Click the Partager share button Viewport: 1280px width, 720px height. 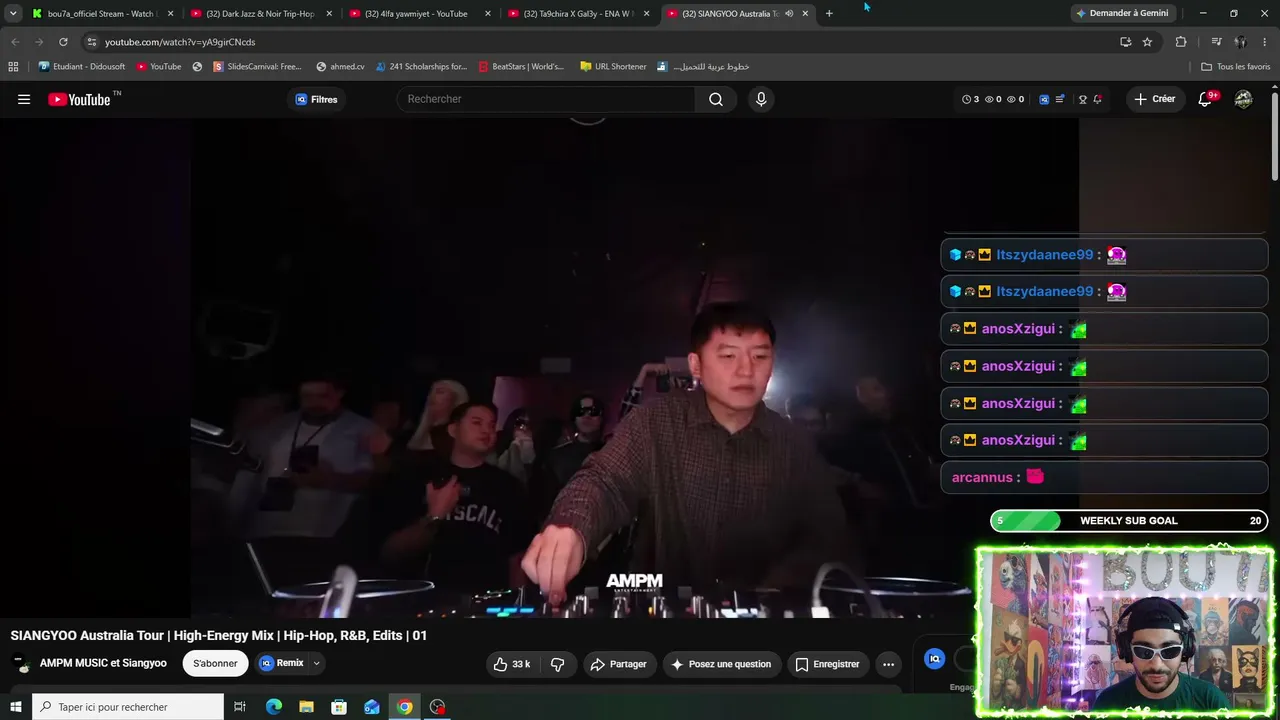pos(618,664)
